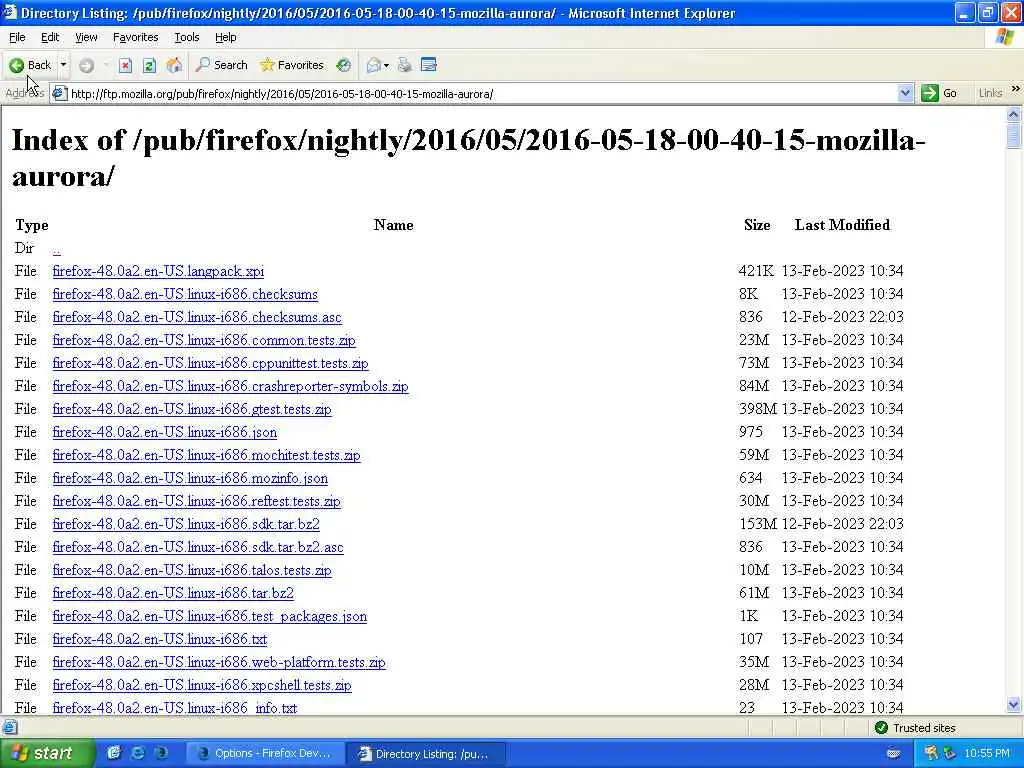1024x768 pixels.
Task: Expand the Links toolbar chevron
Action: tap(1015, 88)
